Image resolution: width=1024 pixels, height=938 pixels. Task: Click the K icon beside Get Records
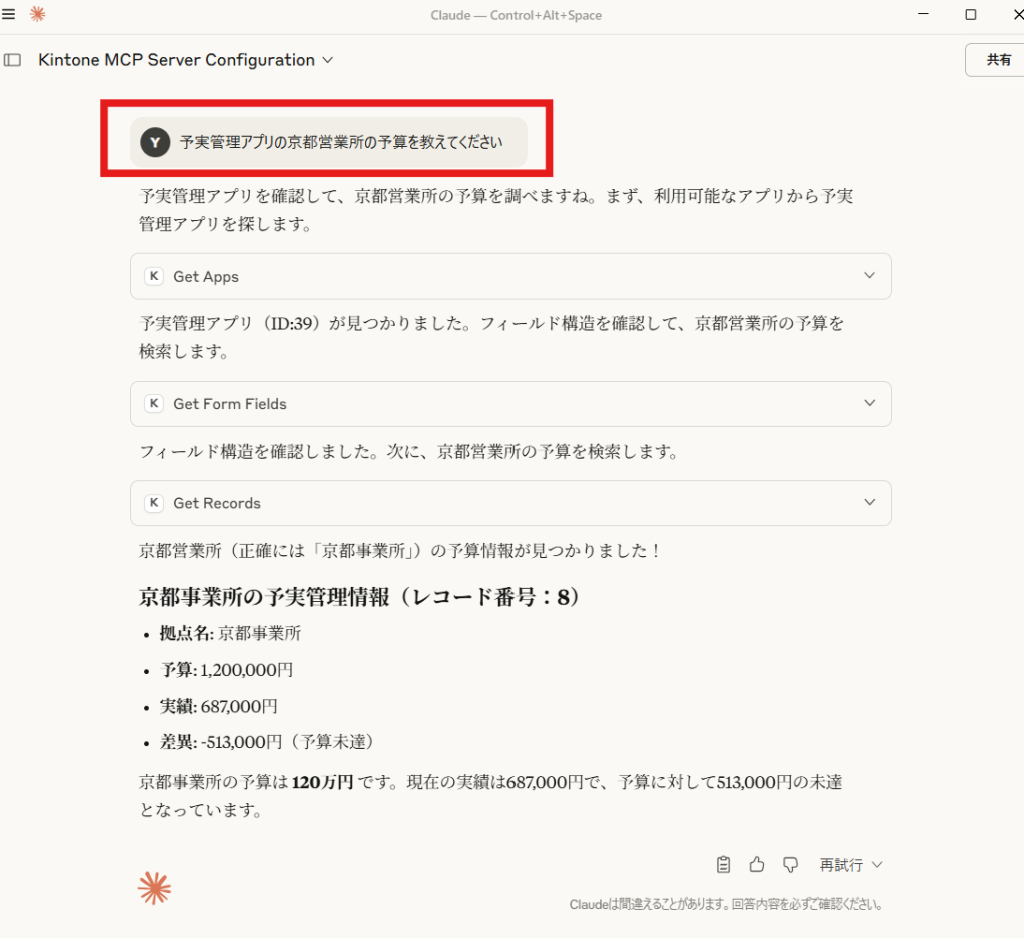pos(154,503)
